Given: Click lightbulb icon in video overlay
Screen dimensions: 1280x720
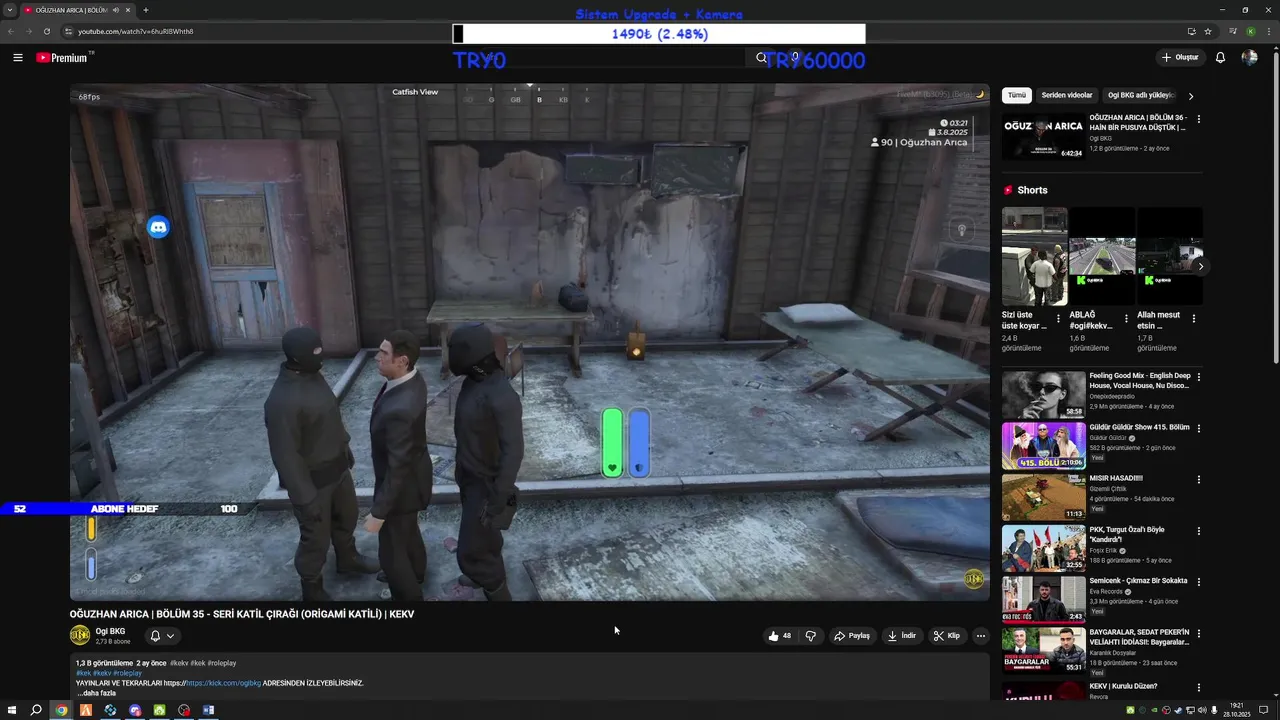Looking at the screenshot, I should coord(962,230).
